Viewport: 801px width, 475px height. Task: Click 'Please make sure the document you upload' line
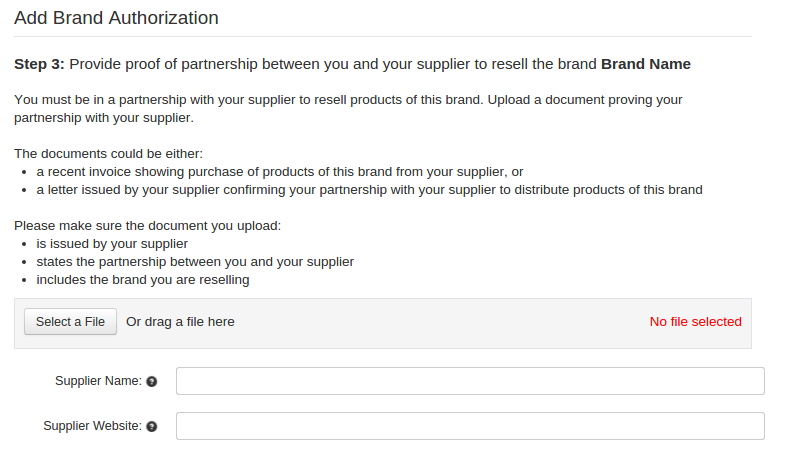pos(147,226)
